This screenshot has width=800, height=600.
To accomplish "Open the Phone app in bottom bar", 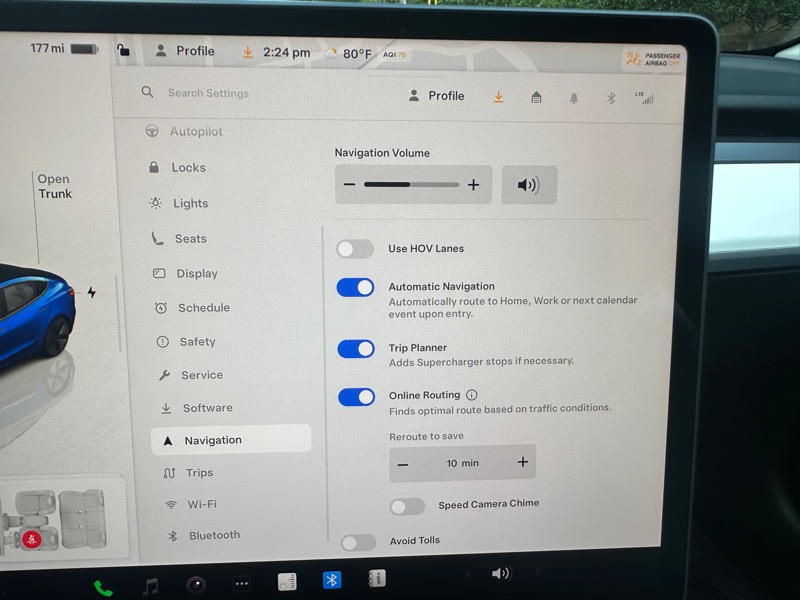I will [x=103, y=588].
